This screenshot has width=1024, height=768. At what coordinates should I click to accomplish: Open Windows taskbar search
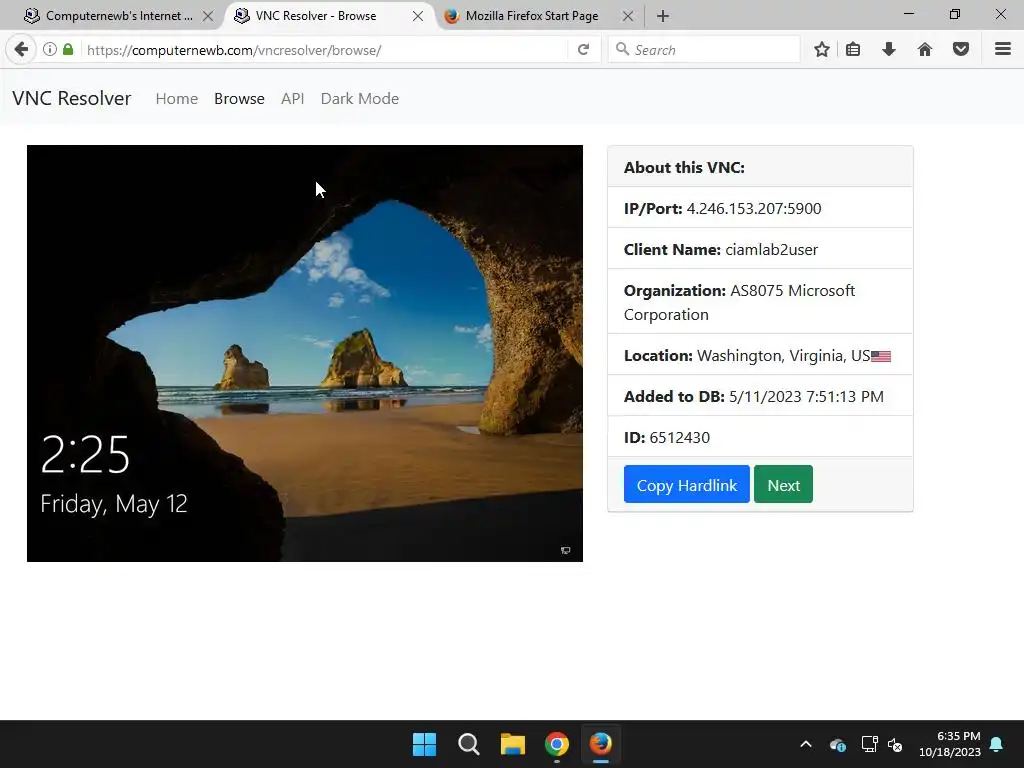468,744
